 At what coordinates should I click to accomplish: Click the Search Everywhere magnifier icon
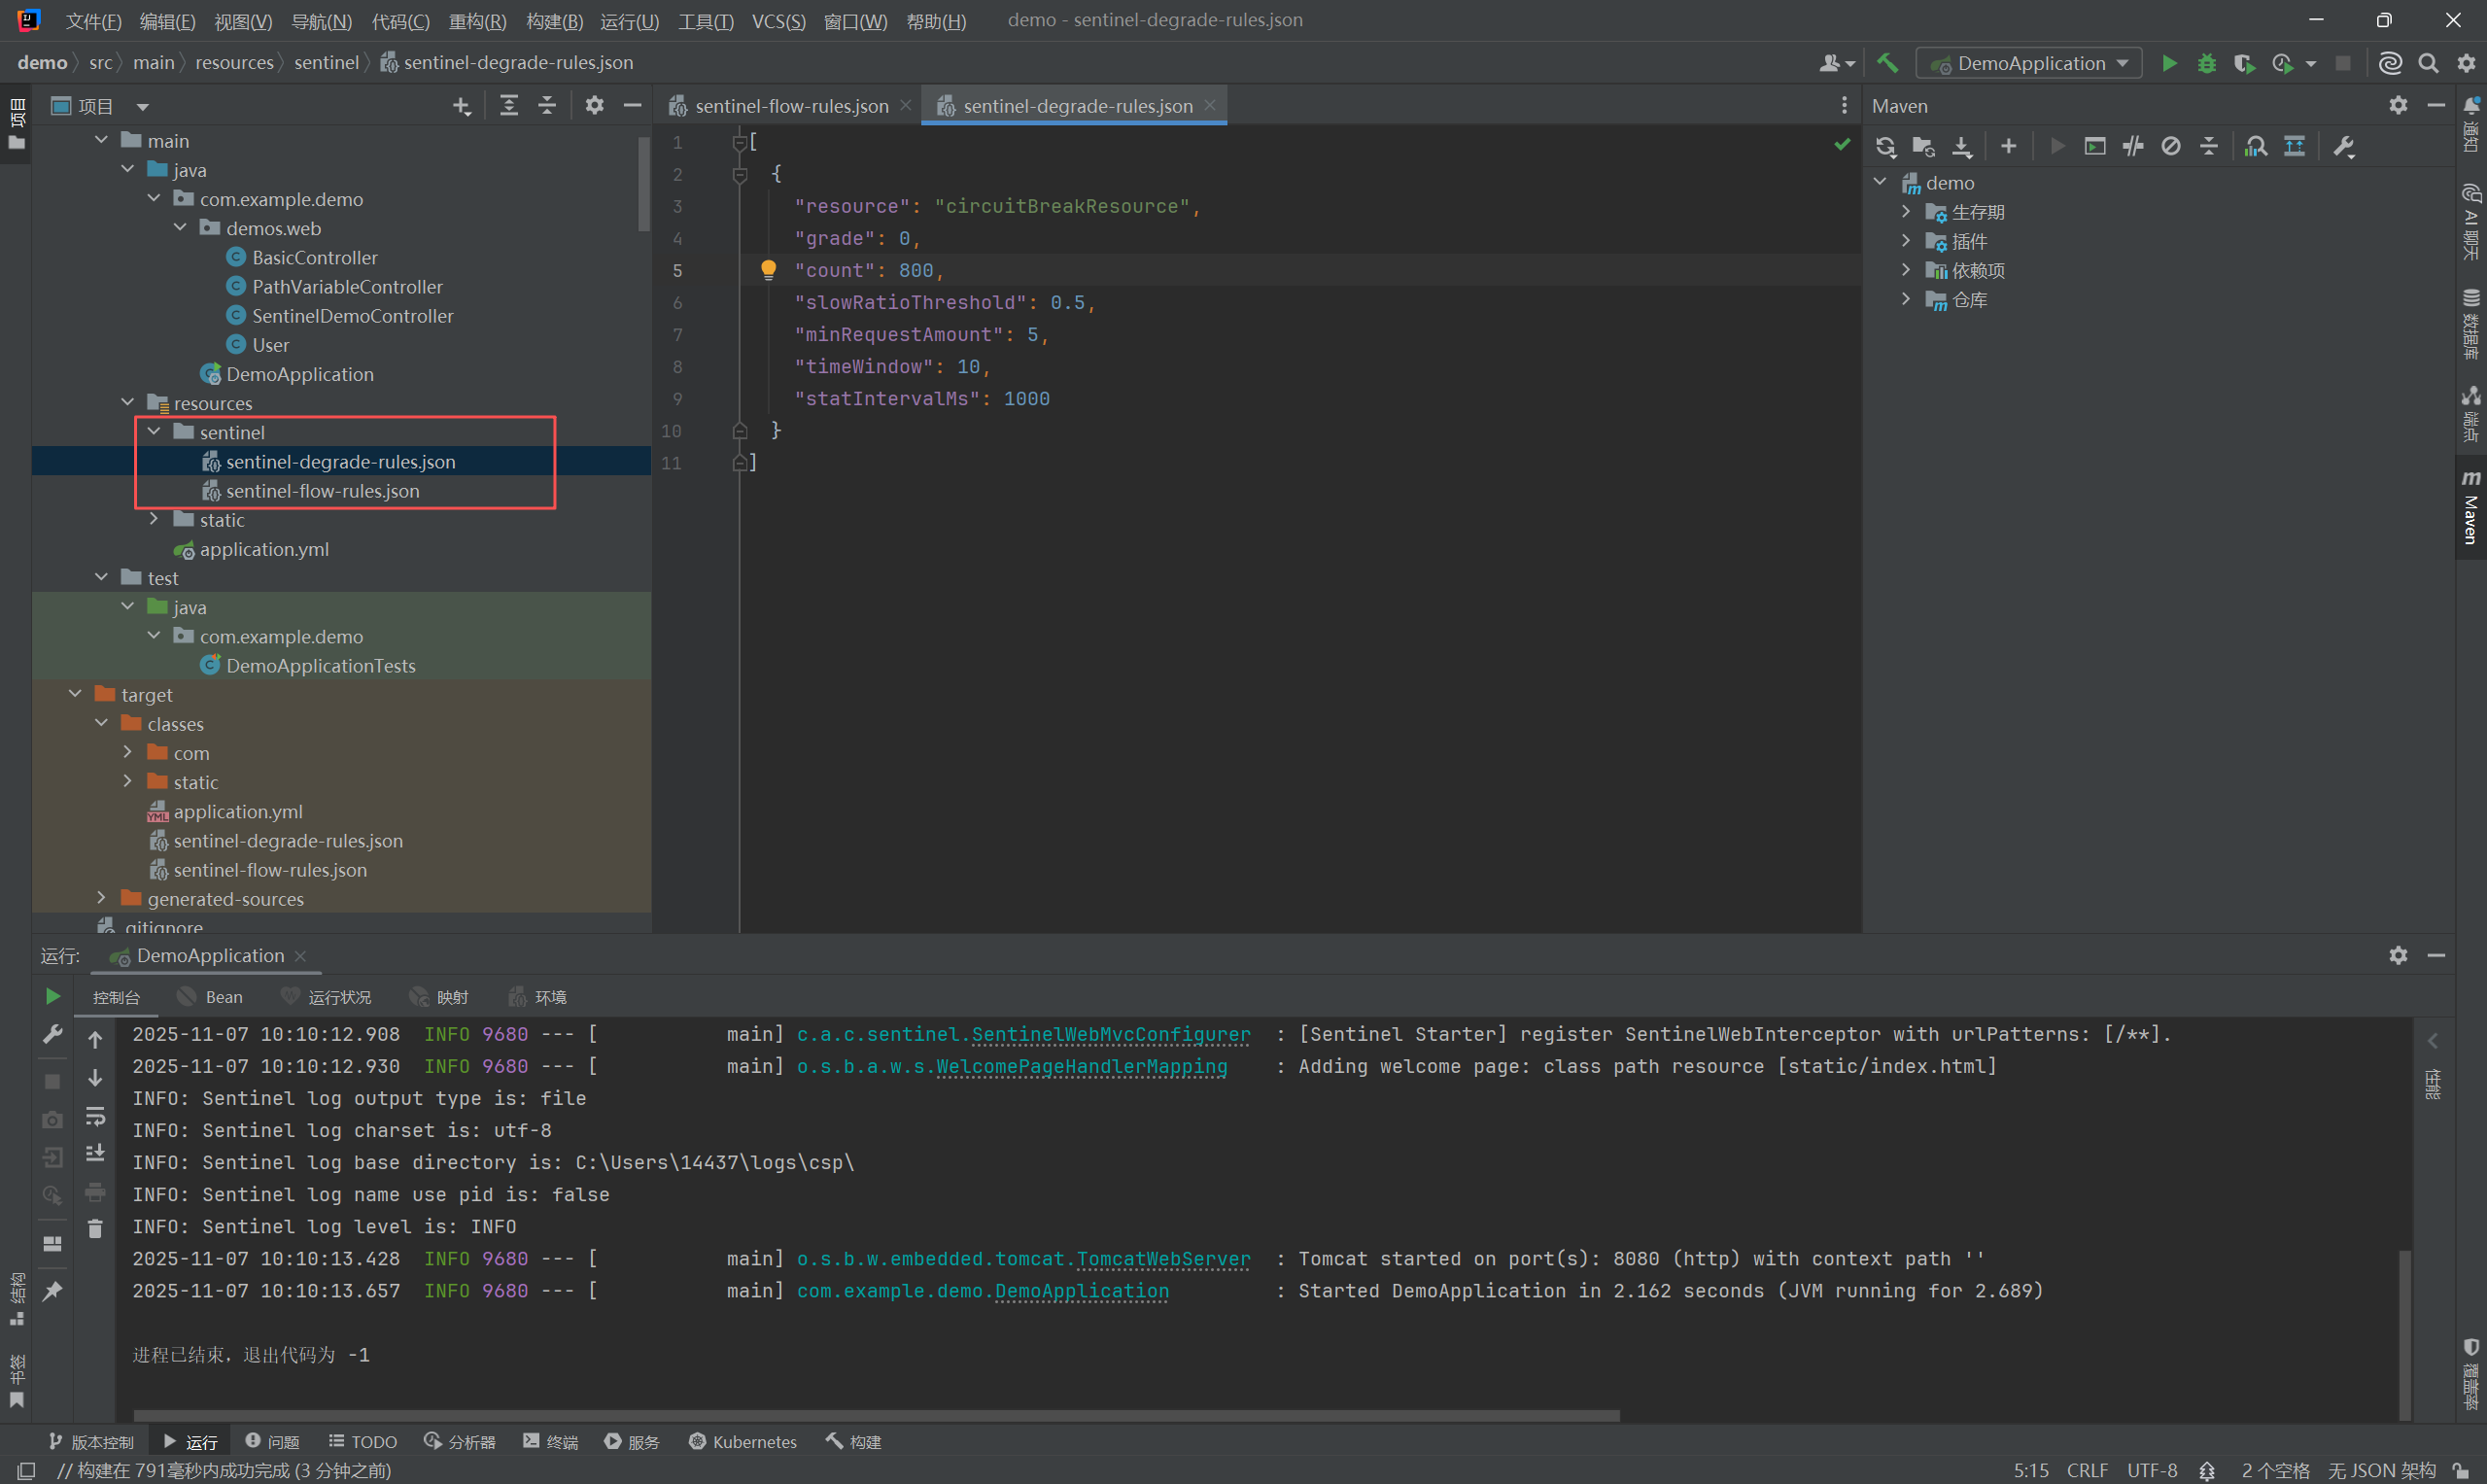point(2428,64)
